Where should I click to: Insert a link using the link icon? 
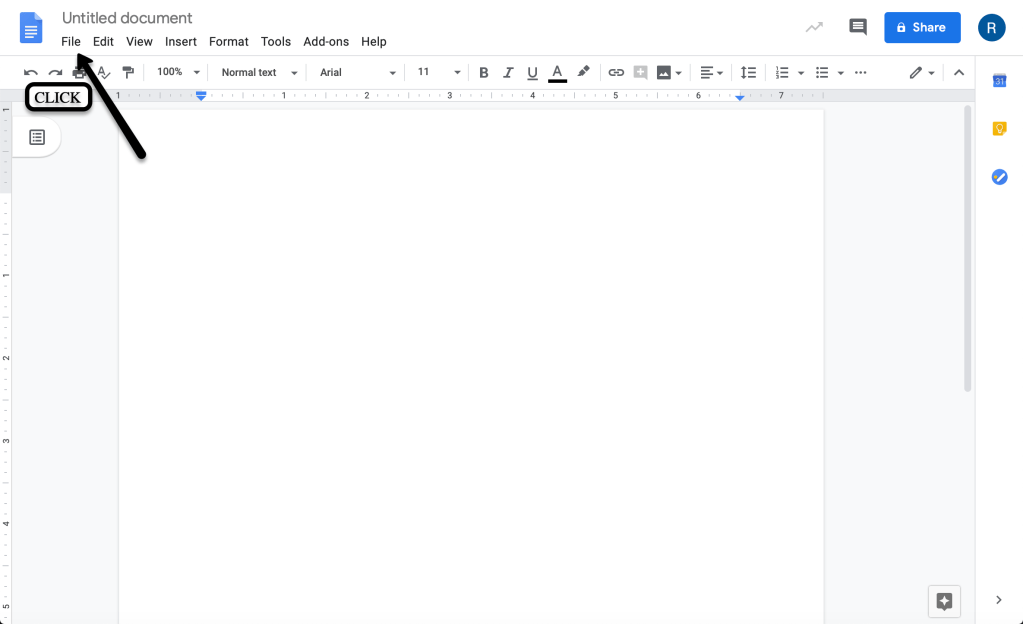(x=616, y=73)
